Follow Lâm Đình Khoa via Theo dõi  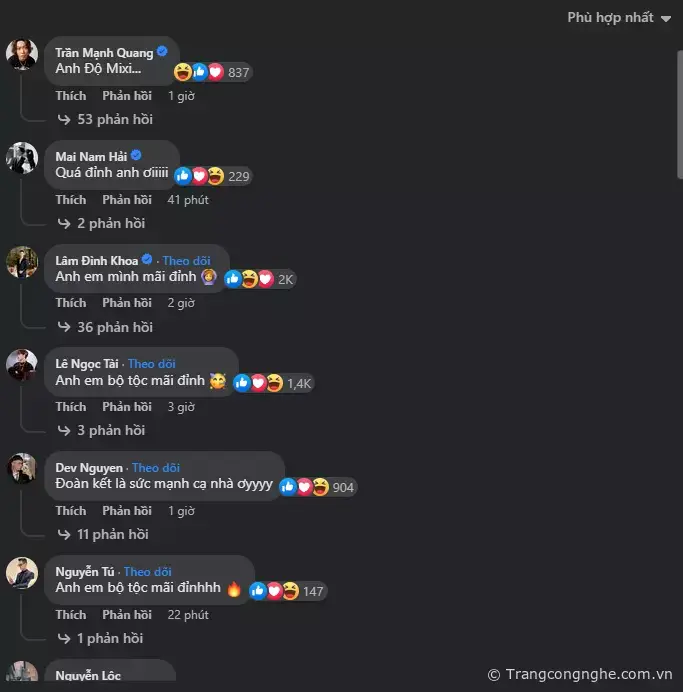tap(187, 261)
